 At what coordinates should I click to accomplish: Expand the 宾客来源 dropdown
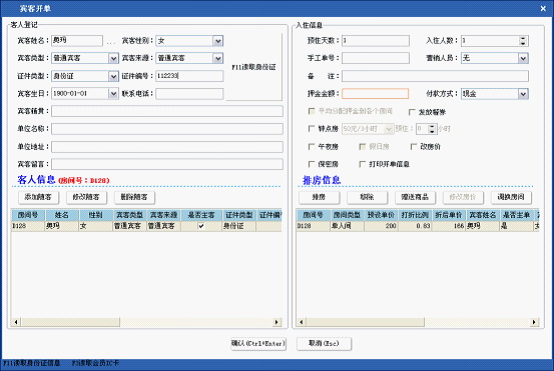pyautogui.click(x=218, y=58)
